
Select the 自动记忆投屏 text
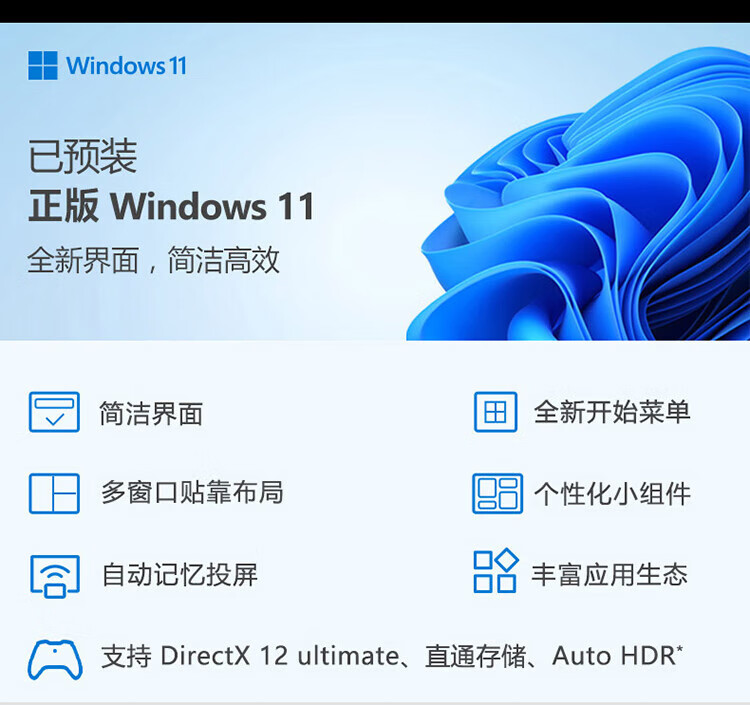[x=180, y=574]
